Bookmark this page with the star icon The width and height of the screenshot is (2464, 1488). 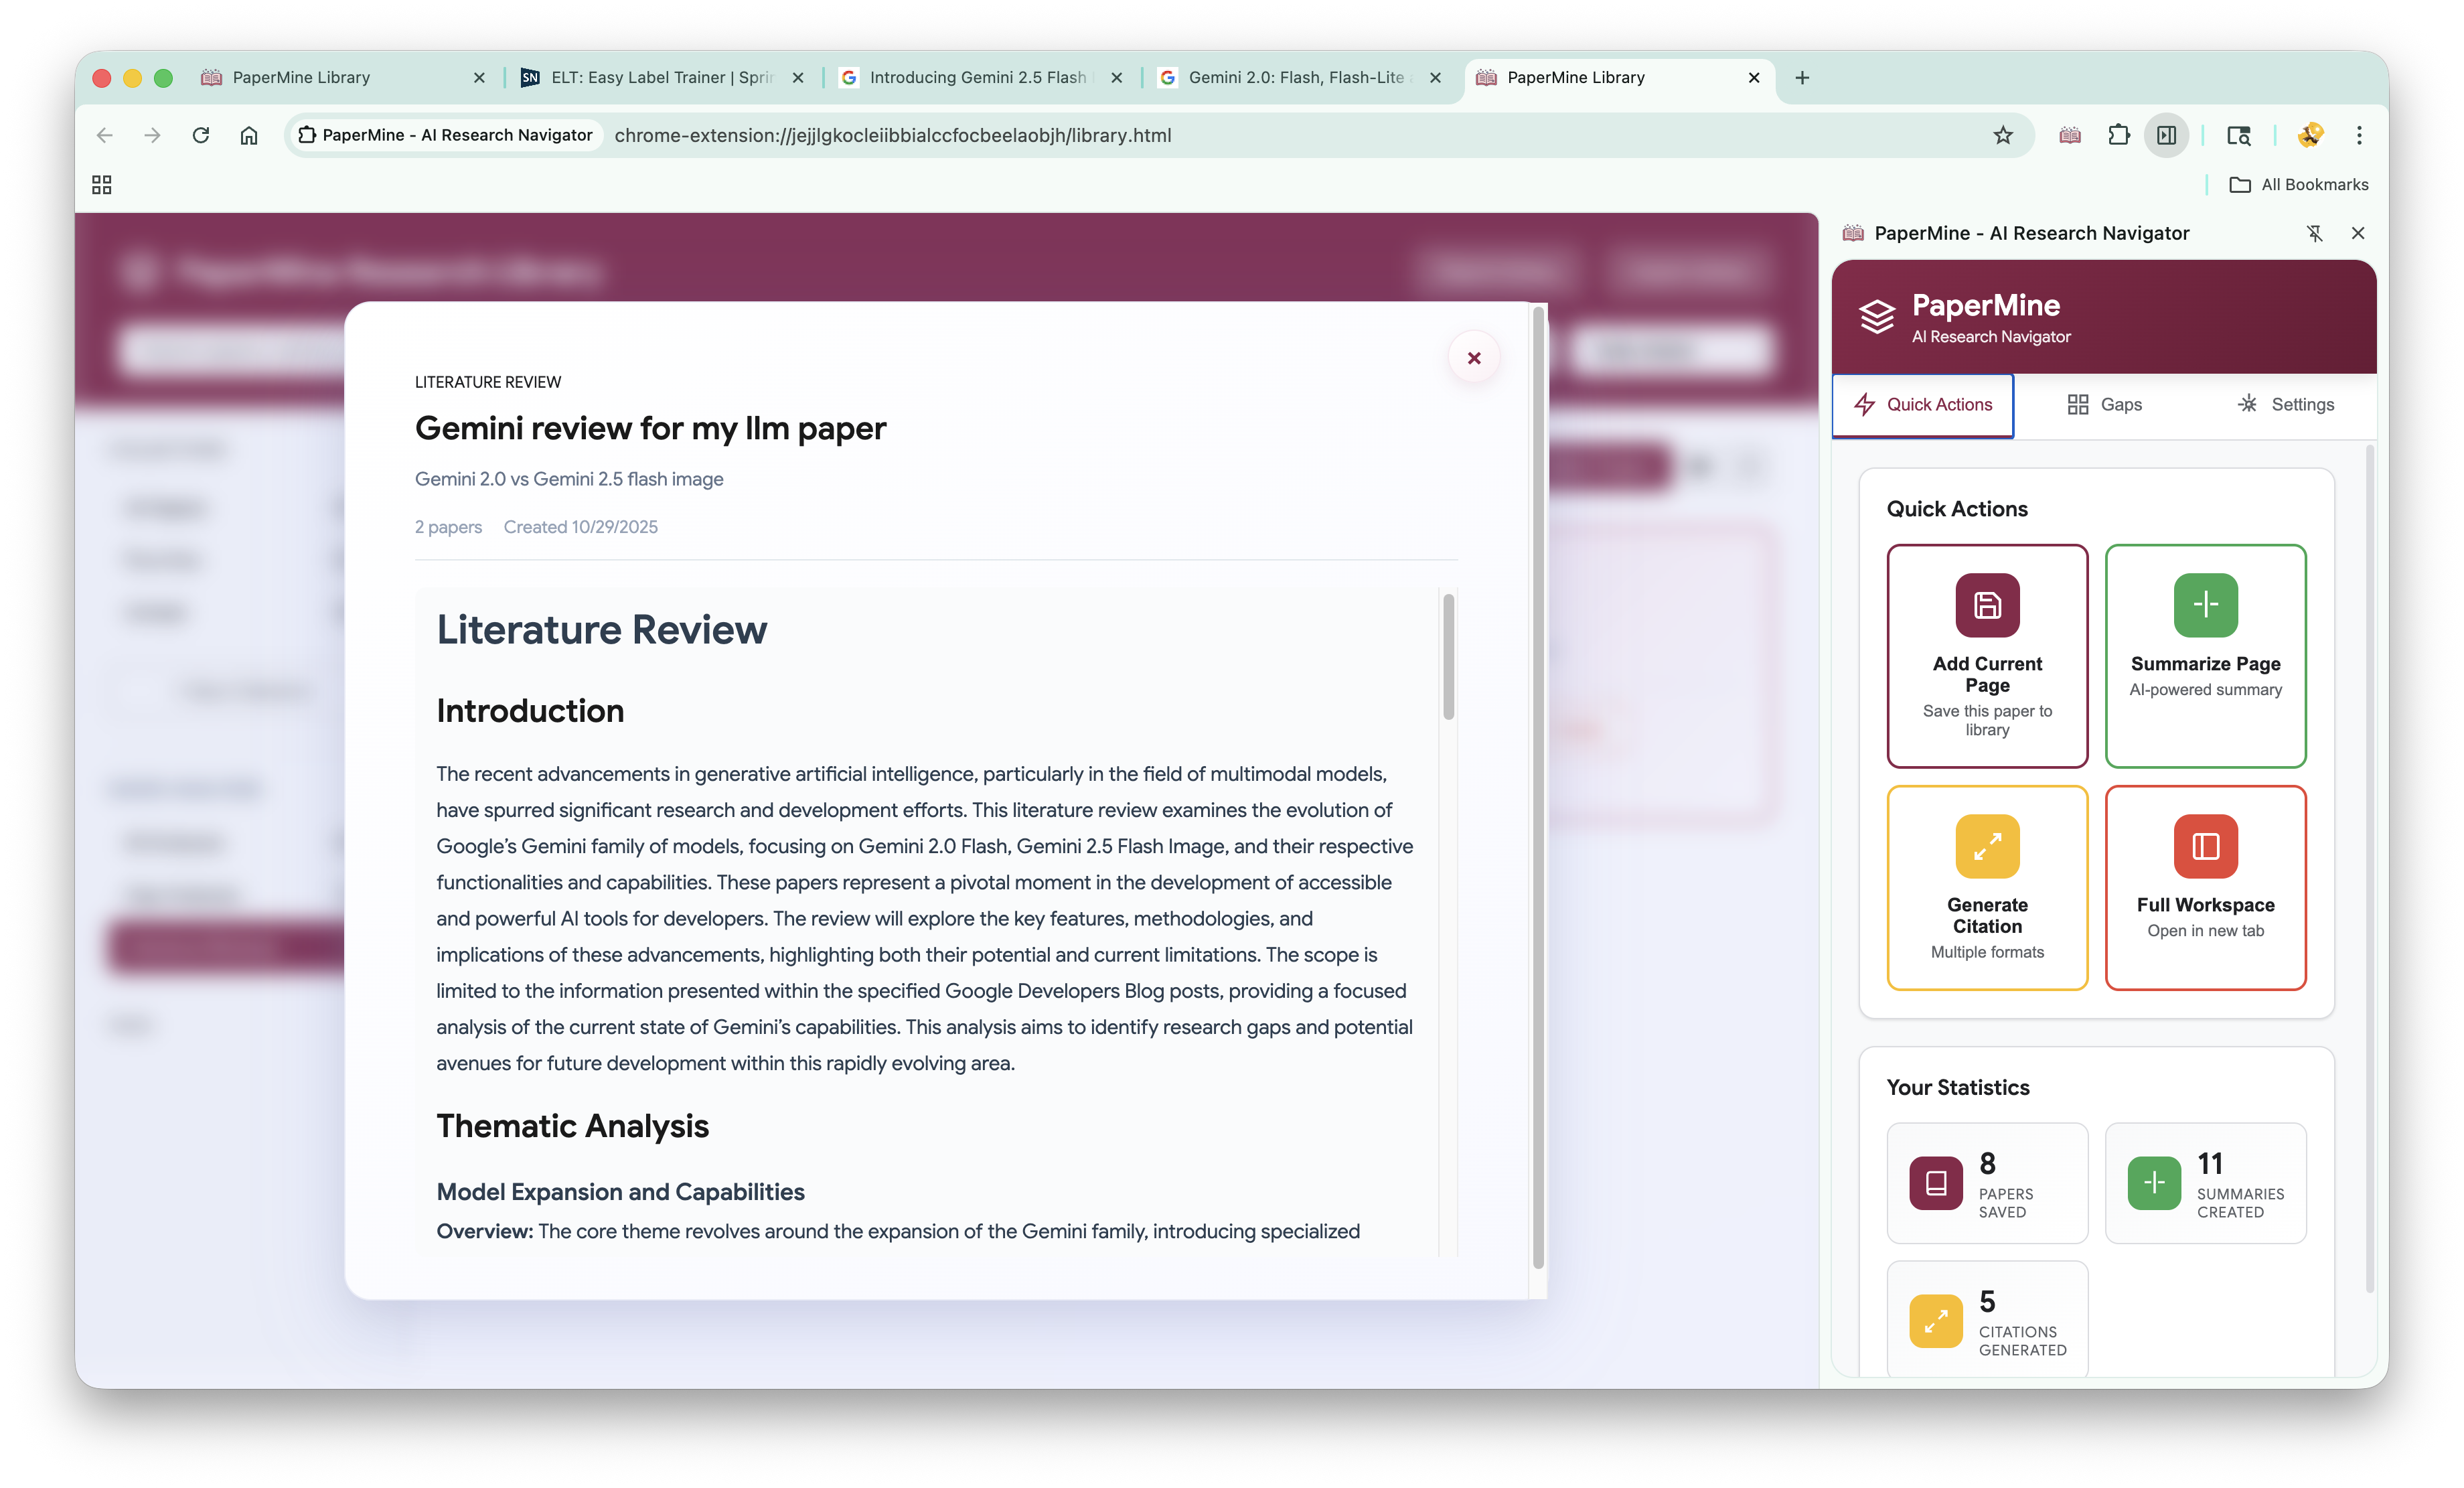coord(2002,135)
